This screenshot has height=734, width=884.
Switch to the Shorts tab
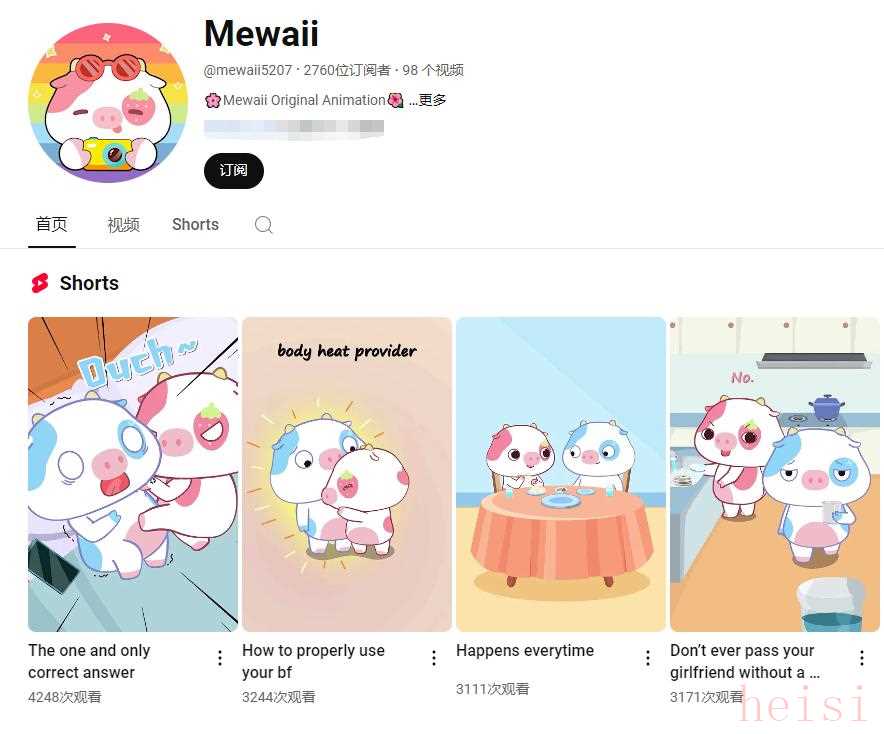pyautogui.click(x=195, y=225)
